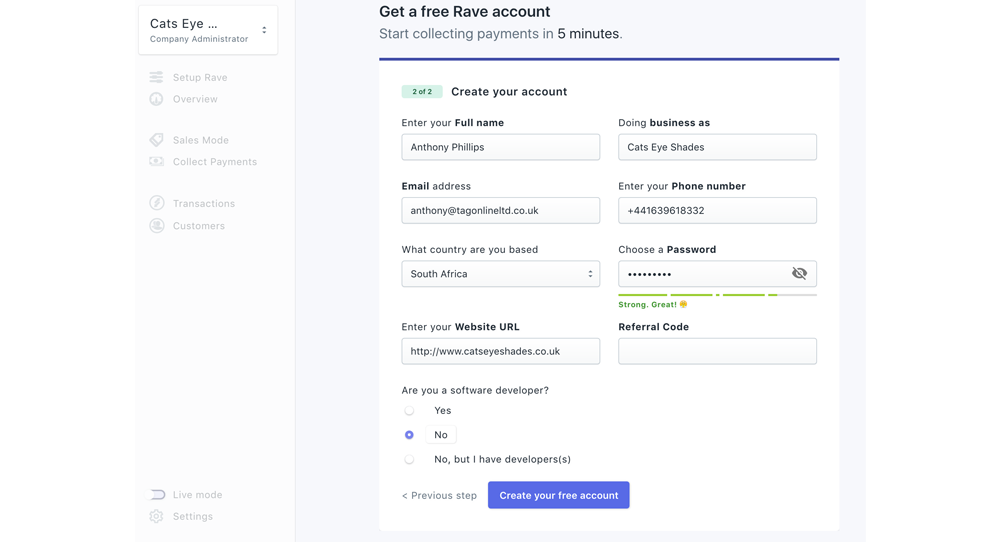Show password using the eye icon
This screenshot has height=542, width=1000.
coord(799,274)
